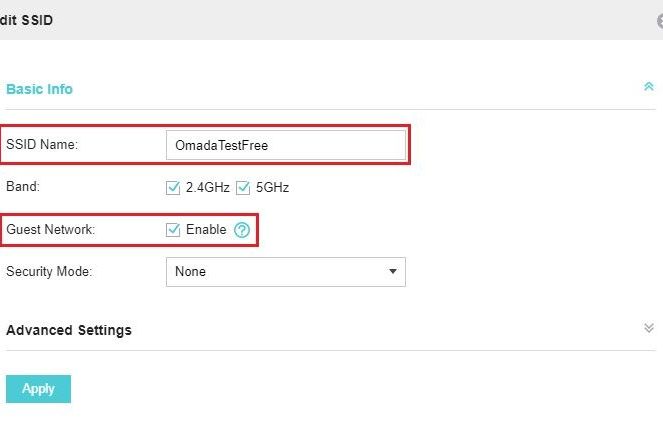Apply the SSID settings
The height and width of the screenshot is (442, 663).
38,389
